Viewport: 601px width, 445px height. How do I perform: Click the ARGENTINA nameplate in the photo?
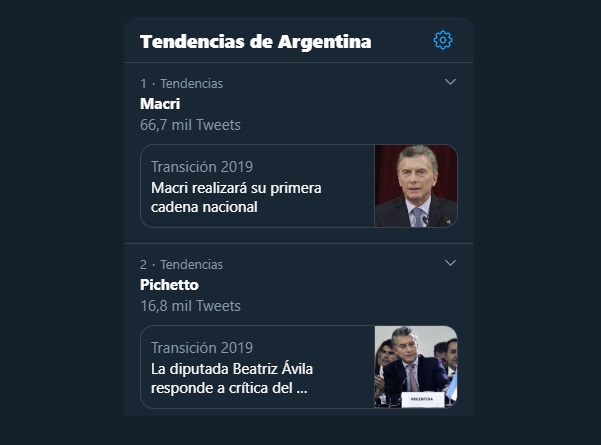tap(420, 398)
